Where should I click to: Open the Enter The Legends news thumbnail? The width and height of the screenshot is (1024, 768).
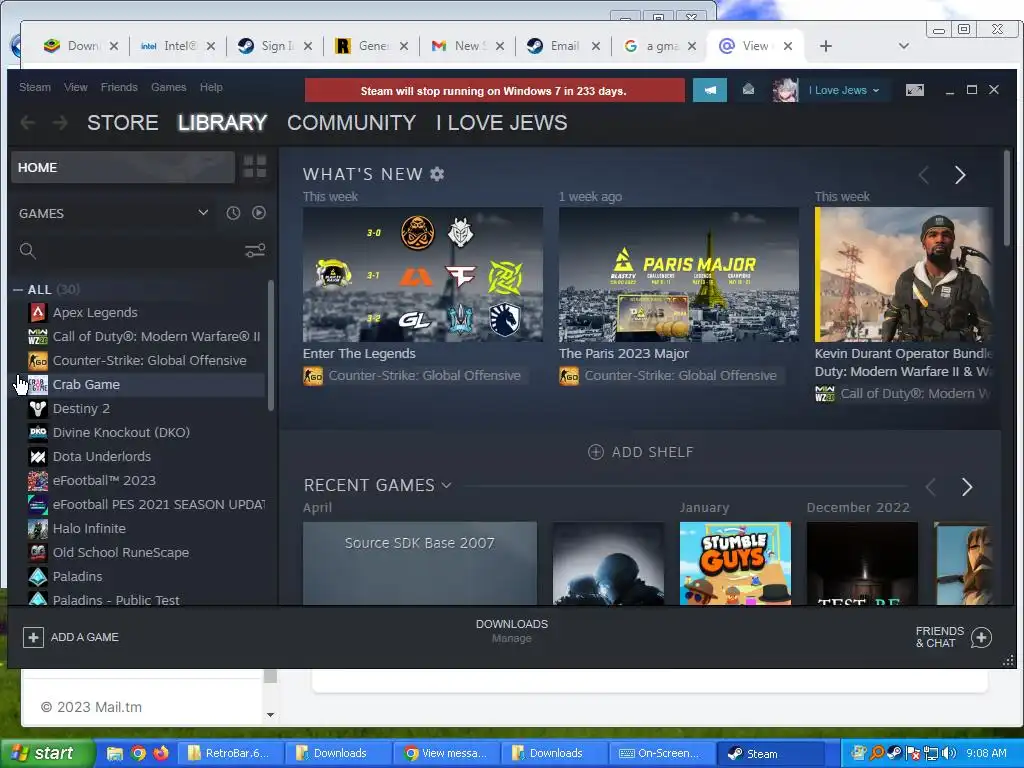click(x=423, y=274)
